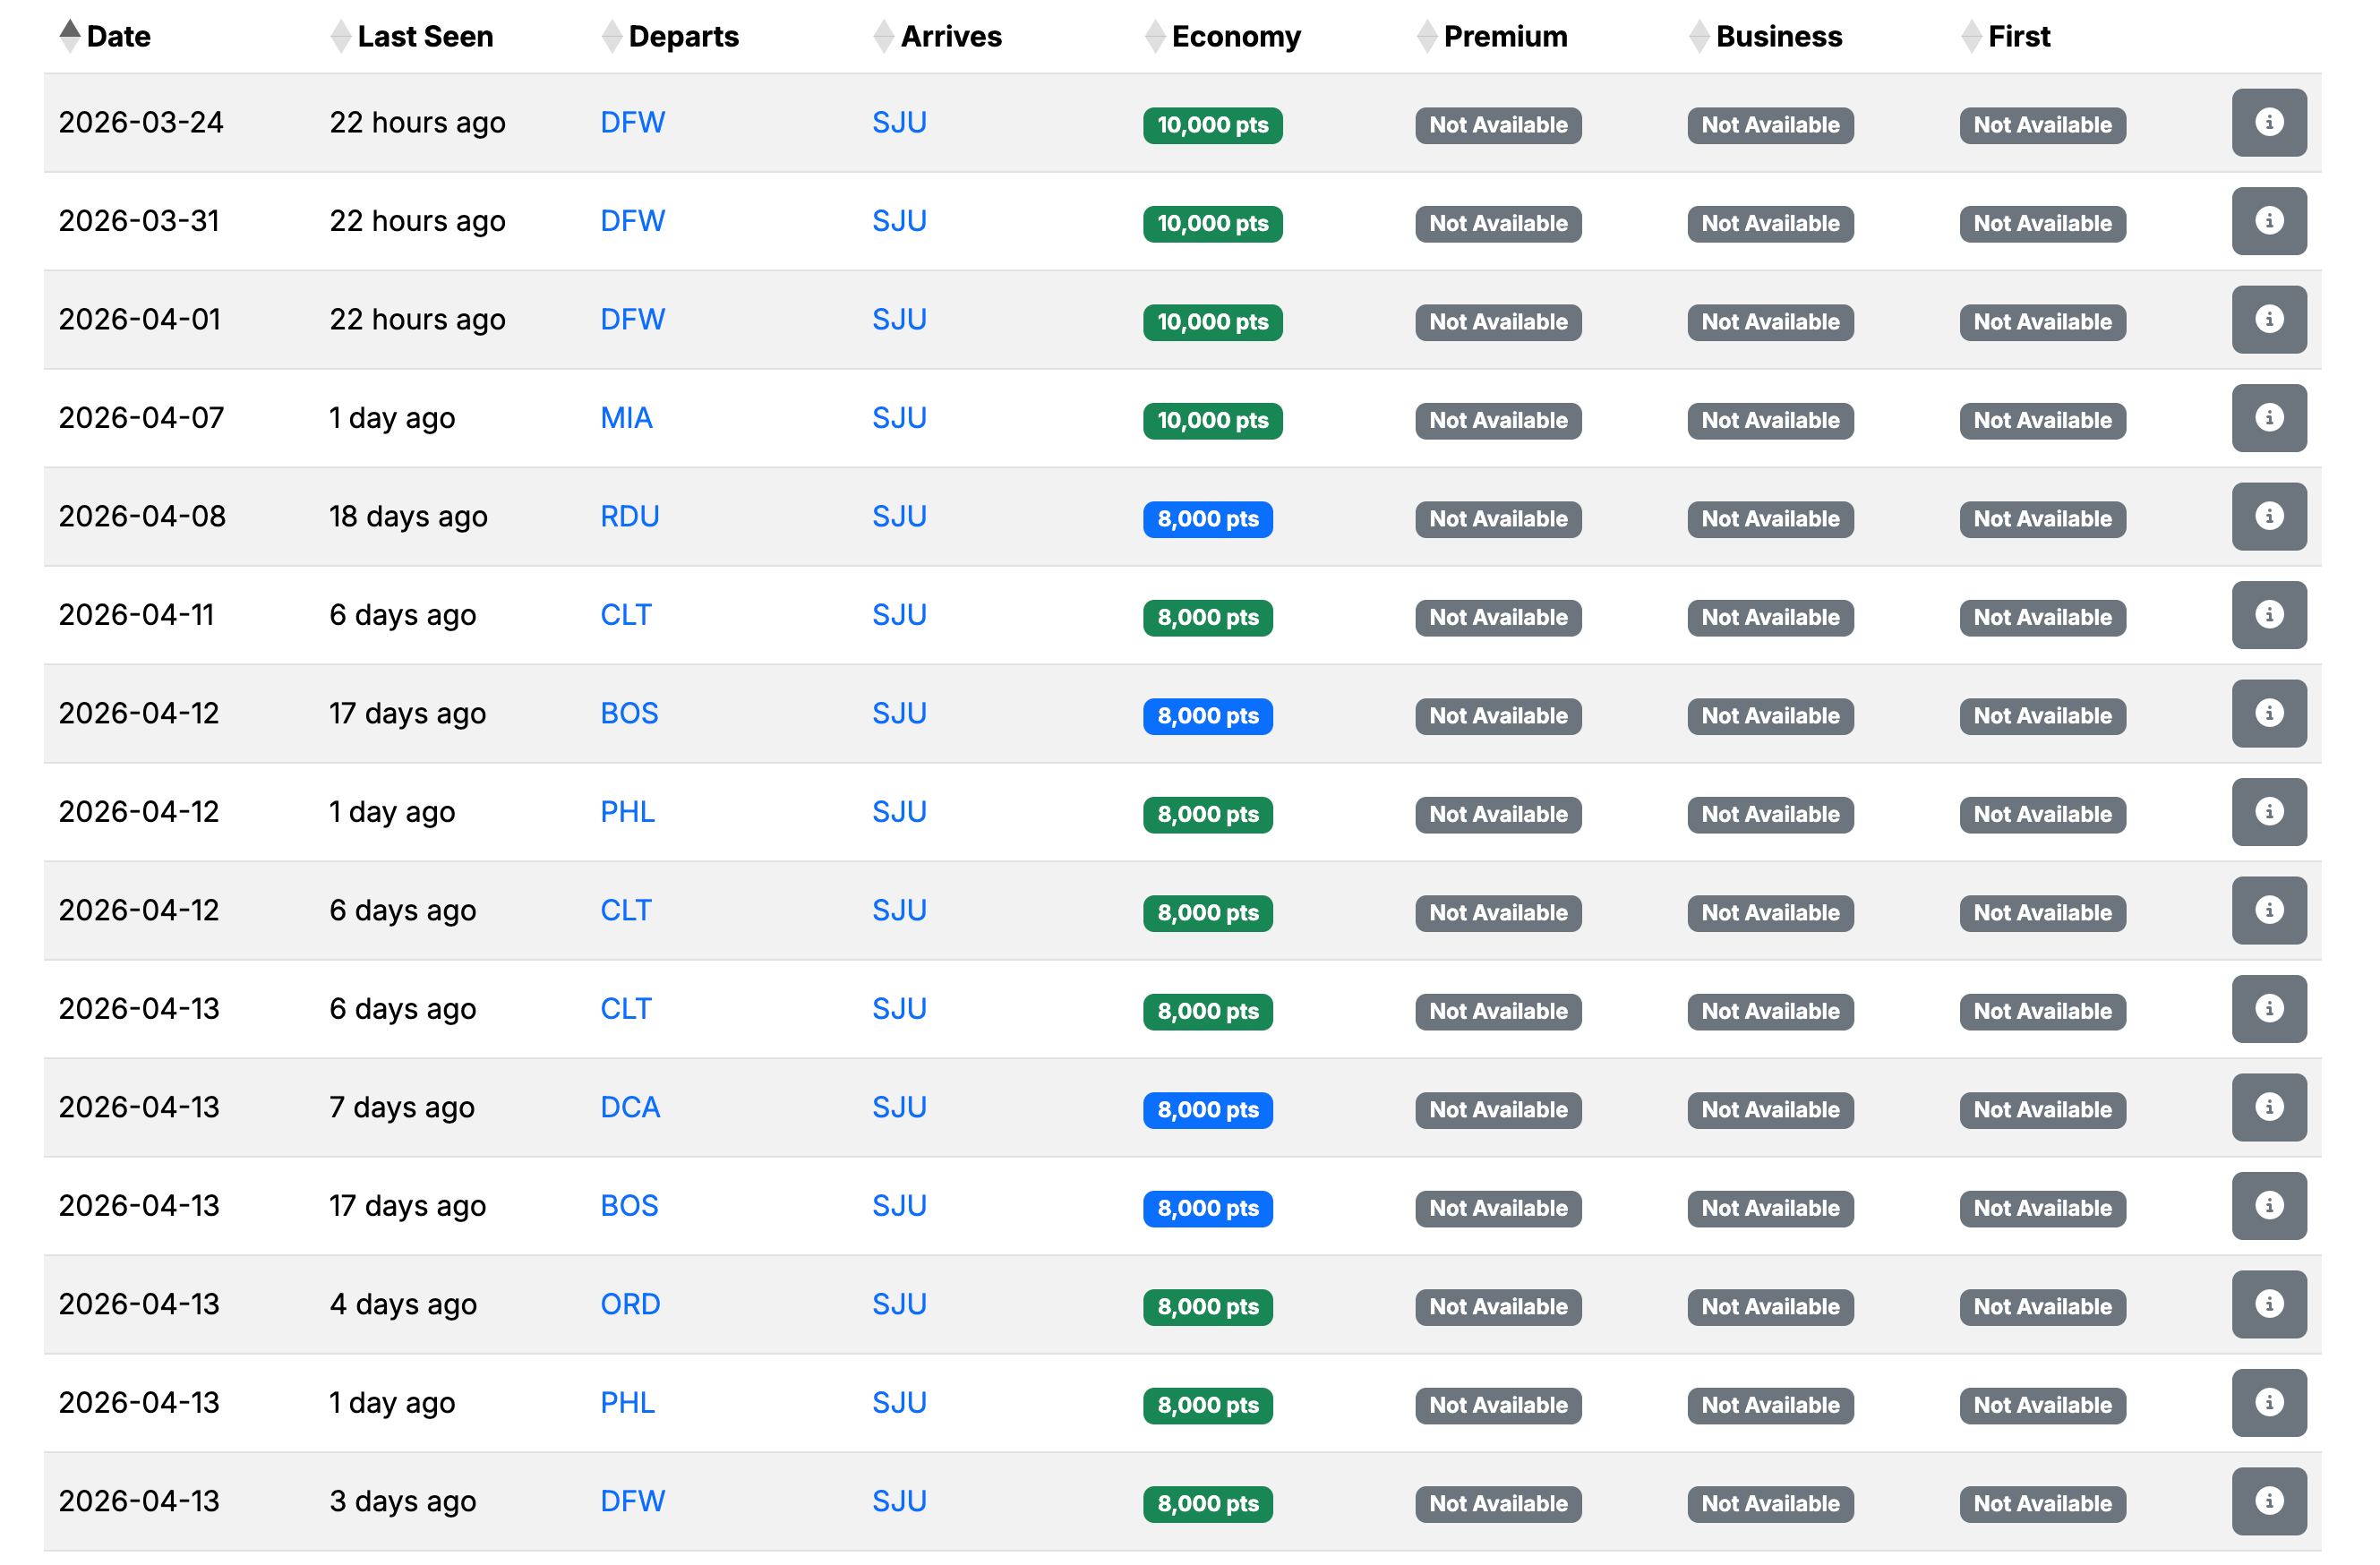The image size is (2380, 1565).
Task: Click the 8,000 pts badge for DCA
Action: pyautogui.click(x=1207, y=1109)
